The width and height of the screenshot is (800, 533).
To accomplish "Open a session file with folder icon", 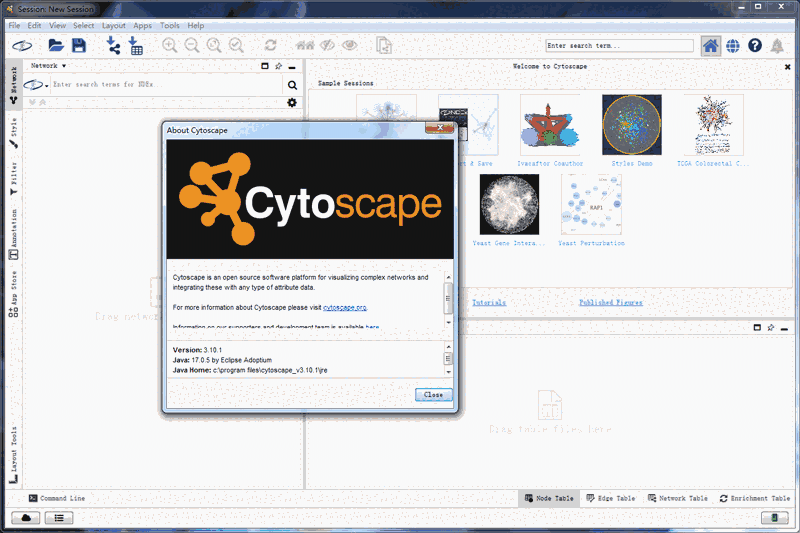I will pos(56,45).
